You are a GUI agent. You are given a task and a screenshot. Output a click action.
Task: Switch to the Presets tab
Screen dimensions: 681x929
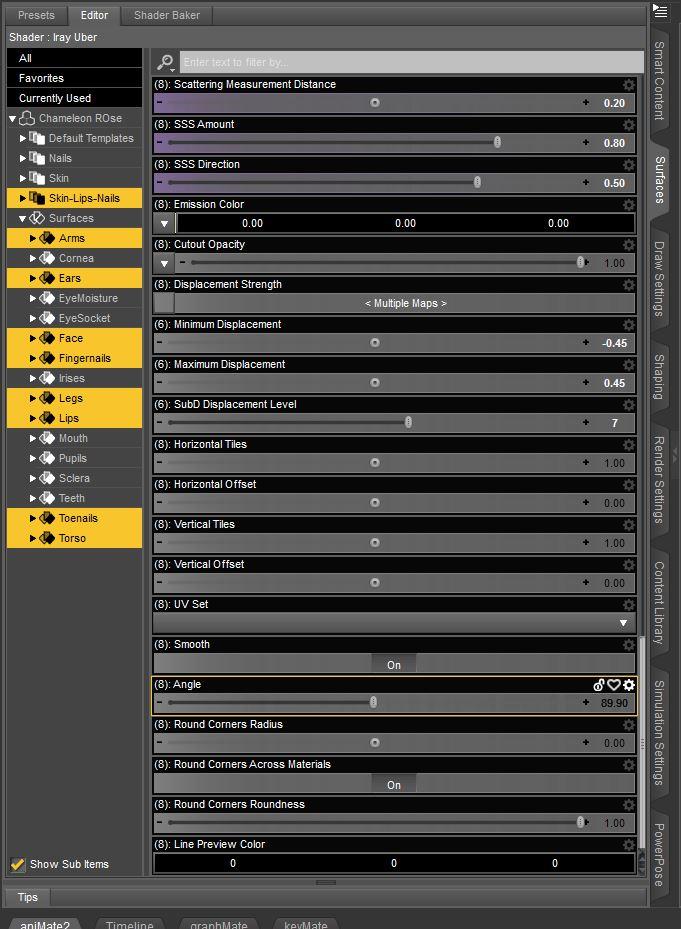(36, 15)
